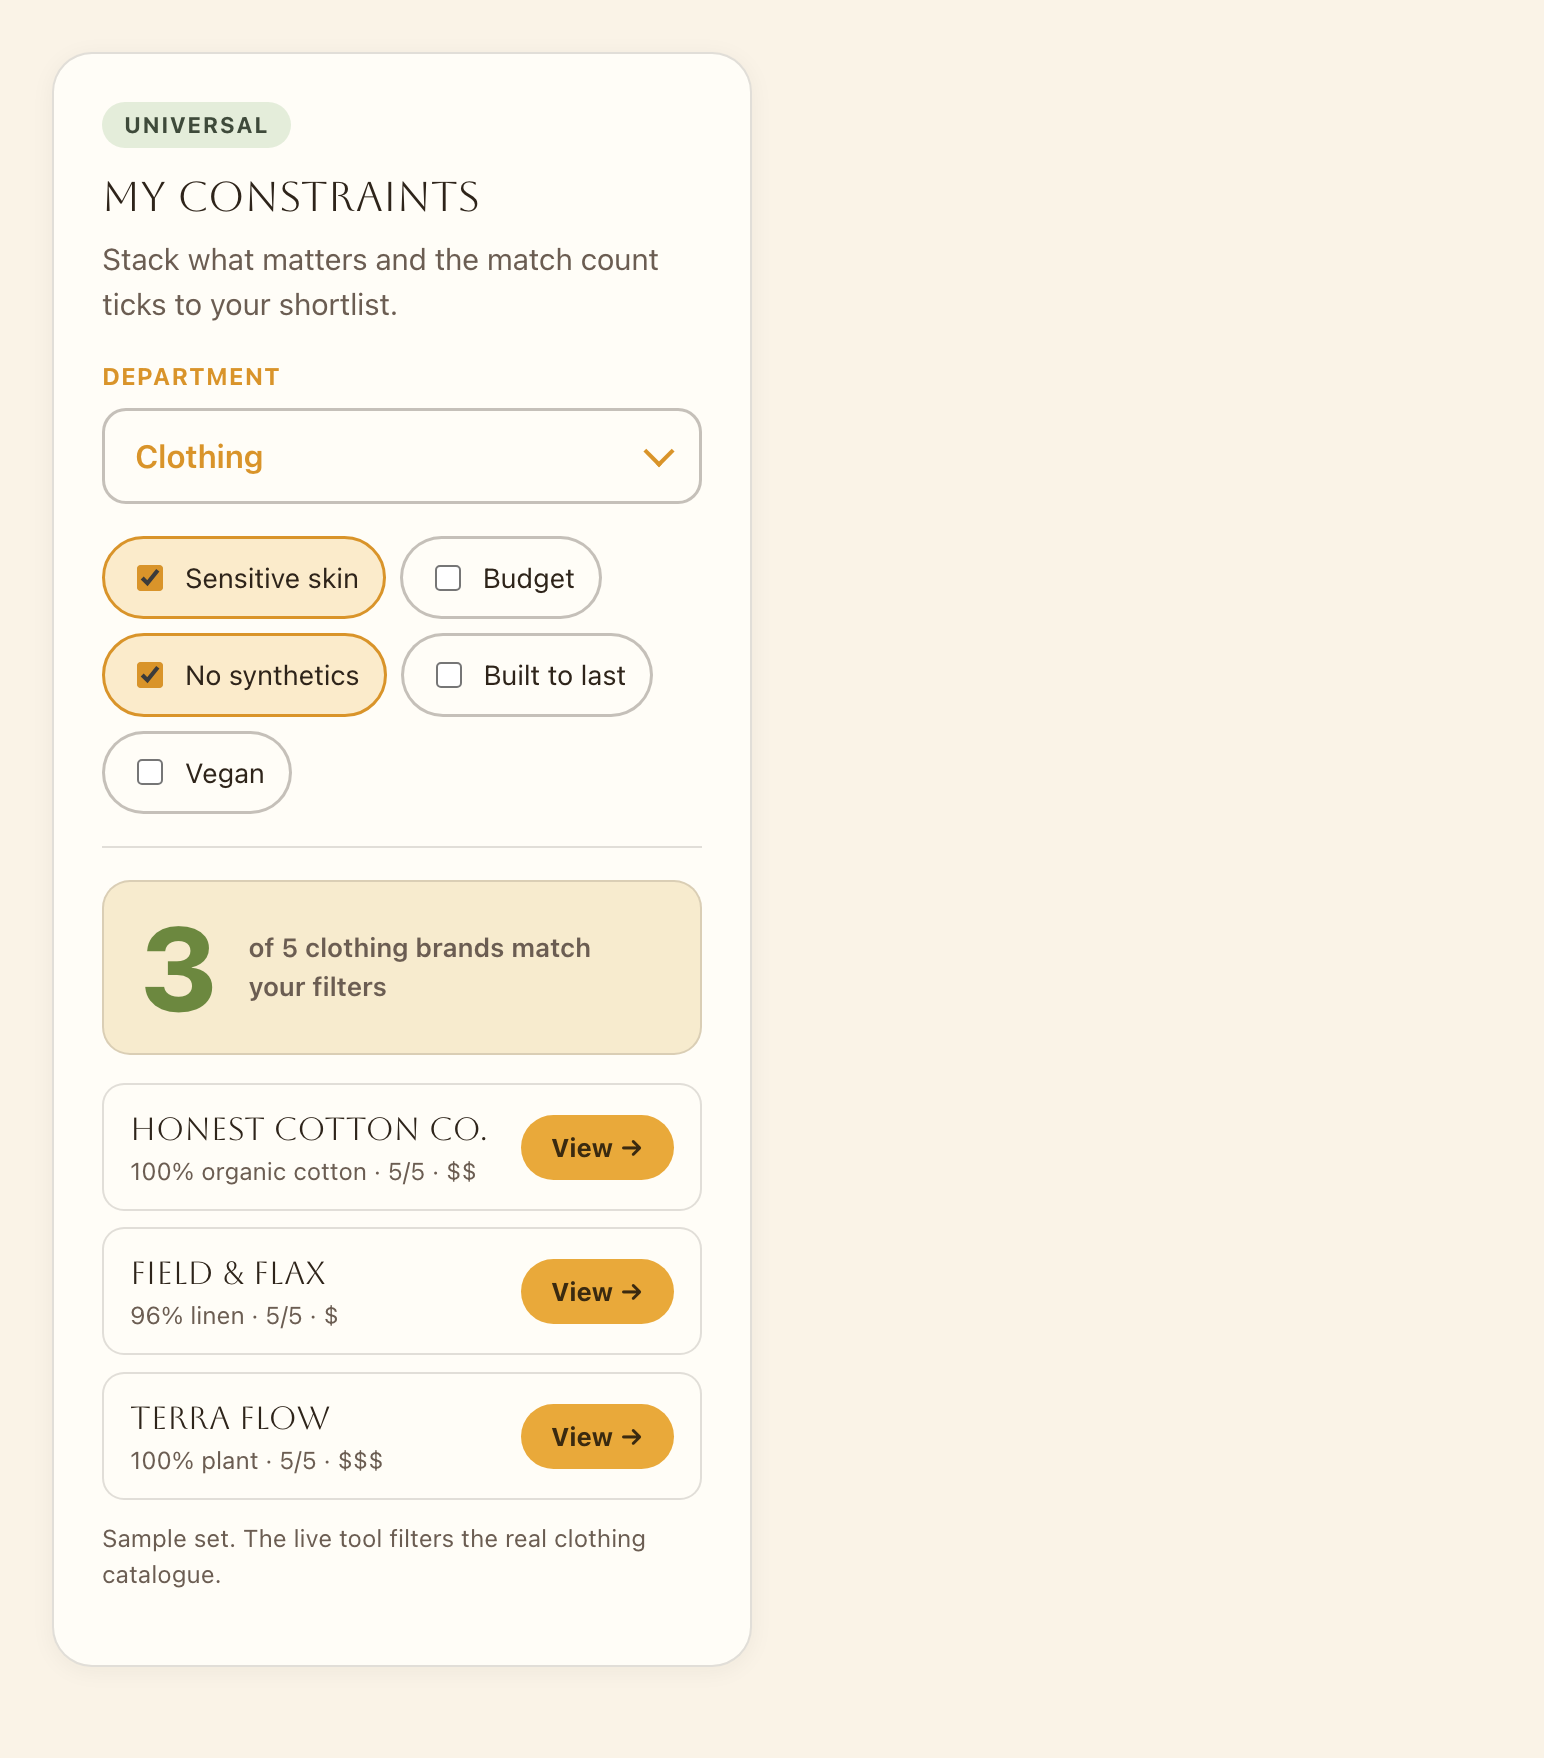Click the Field & Flax brand name
The height and width of the screenshot is (1758, 1544).
(228, 1273)
